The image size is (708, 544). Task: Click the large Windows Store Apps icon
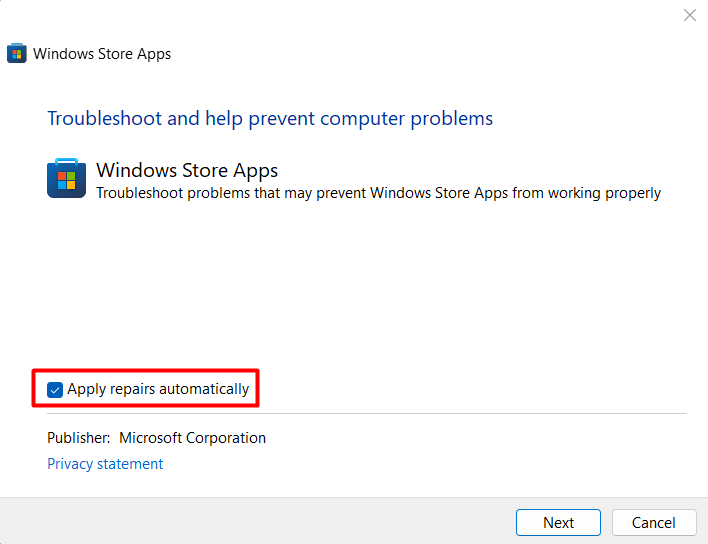(x=66, y=179)
